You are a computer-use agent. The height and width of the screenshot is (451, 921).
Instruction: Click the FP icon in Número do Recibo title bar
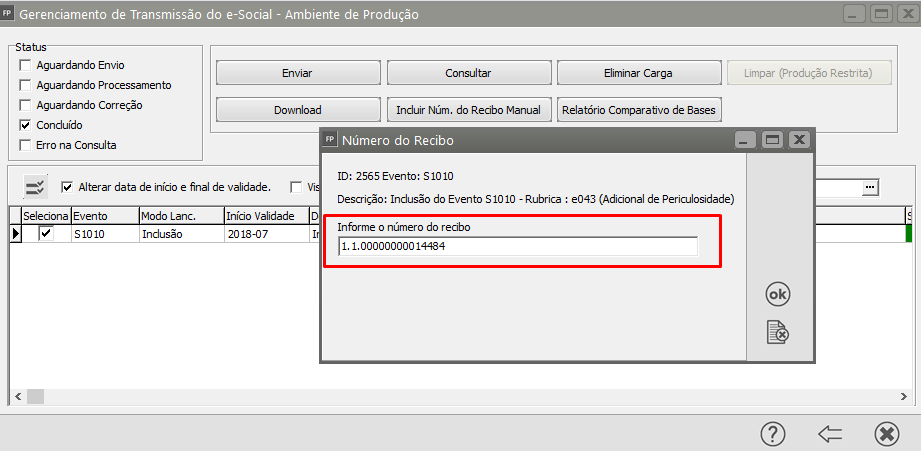331,139
